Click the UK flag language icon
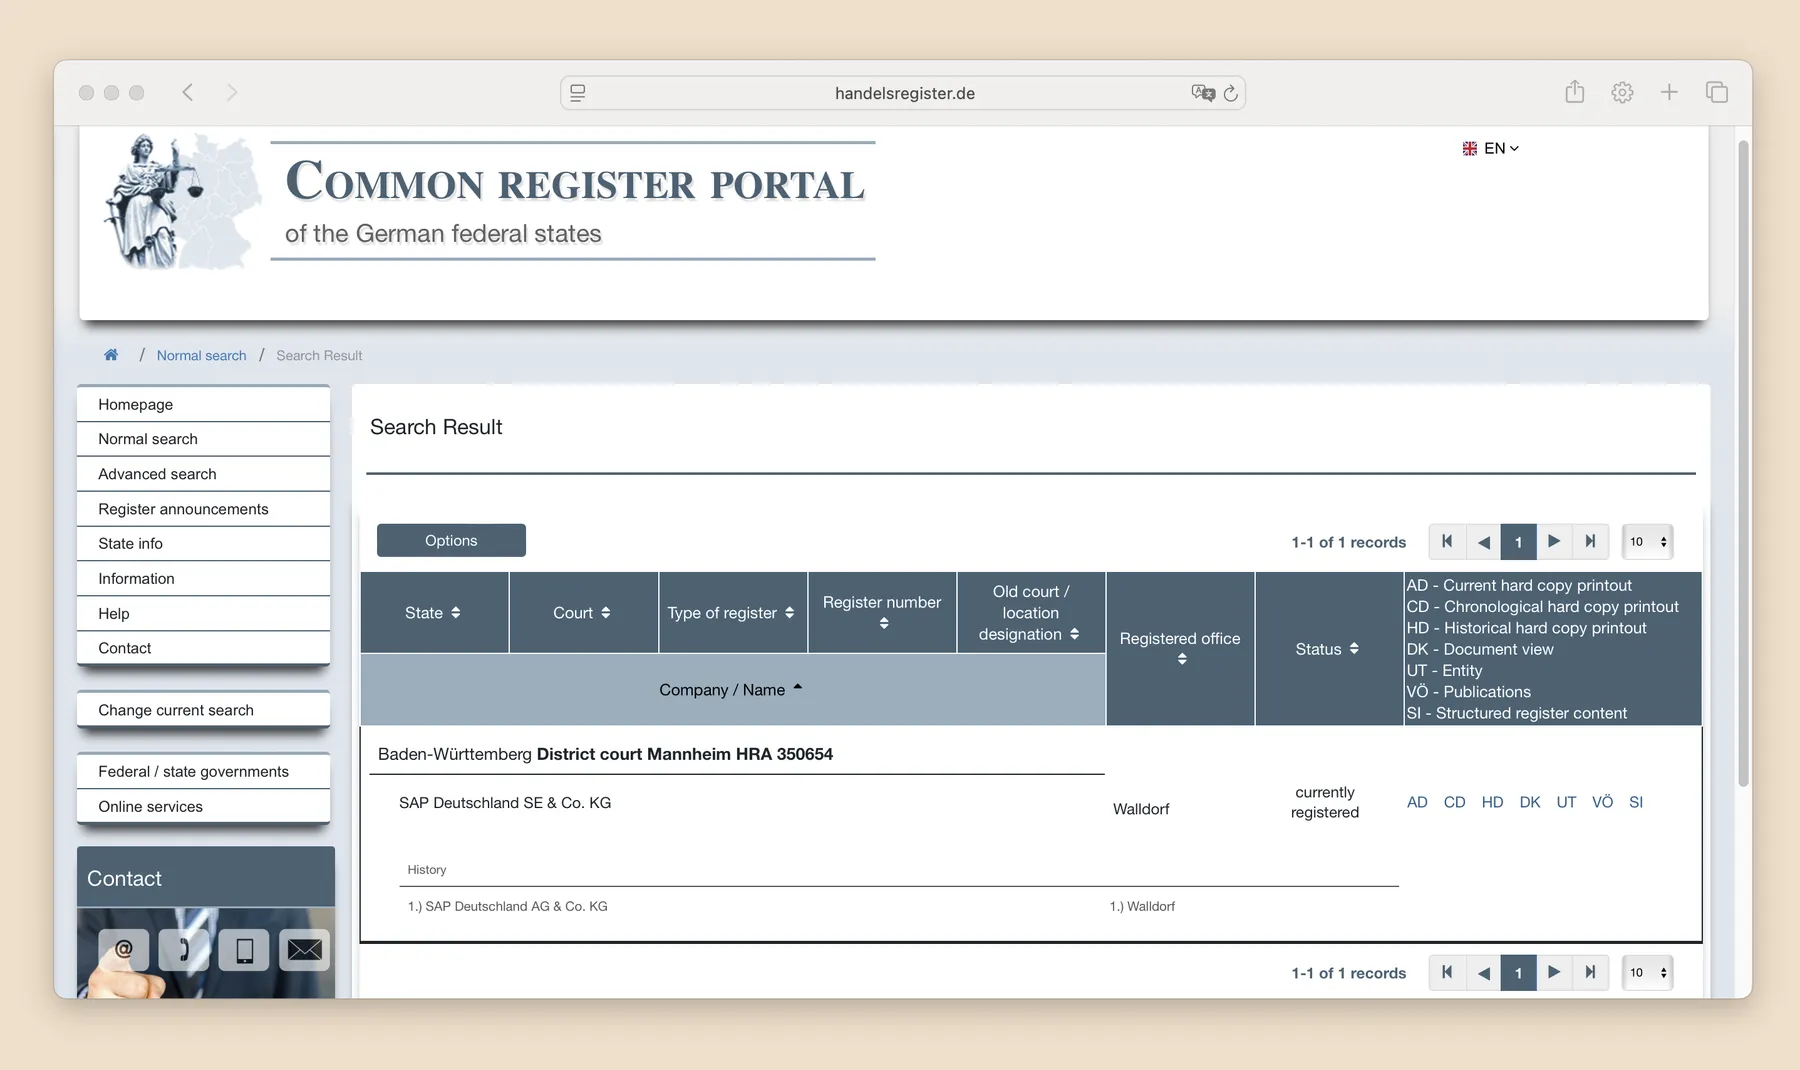The width and height of the screenshot is (1800, 1070). 1469,148
